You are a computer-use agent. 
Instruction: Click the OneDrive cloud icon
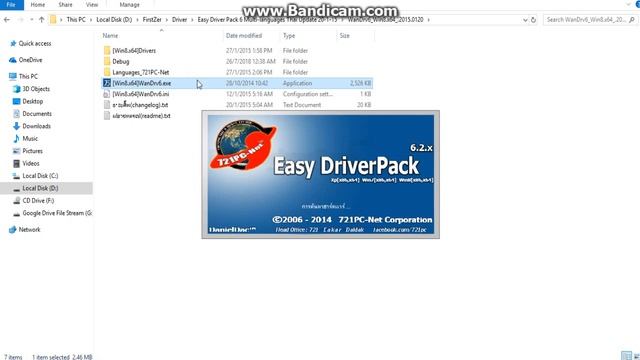point(13,60)
